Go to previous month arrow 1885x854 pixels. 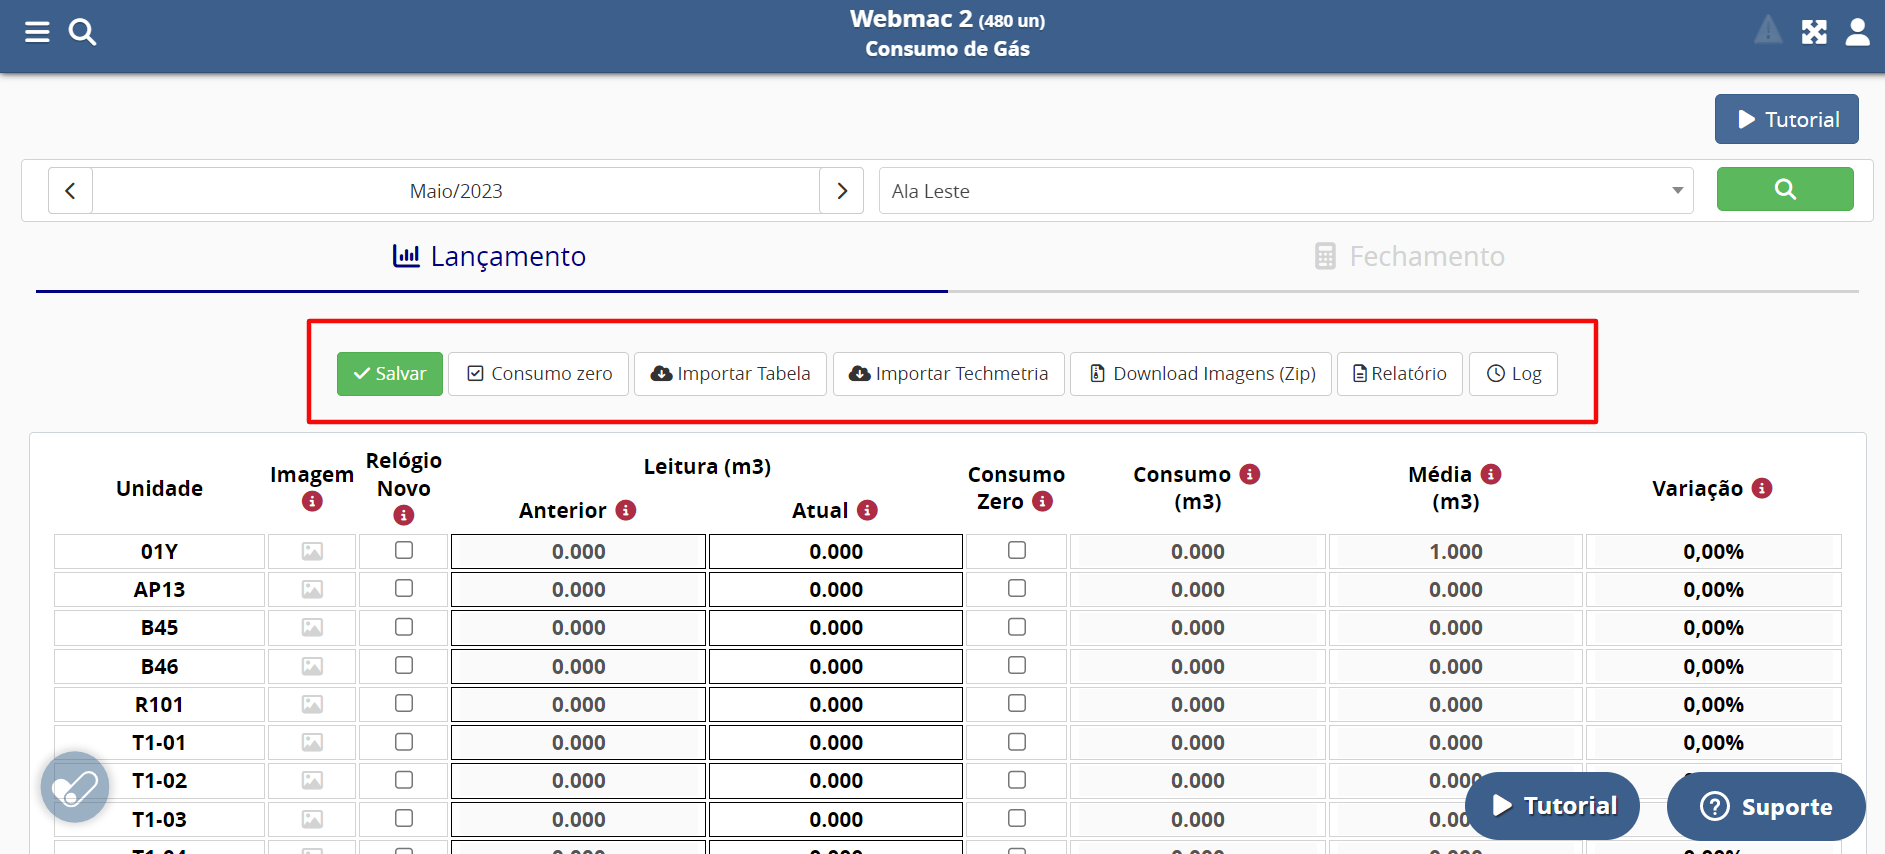70,191
